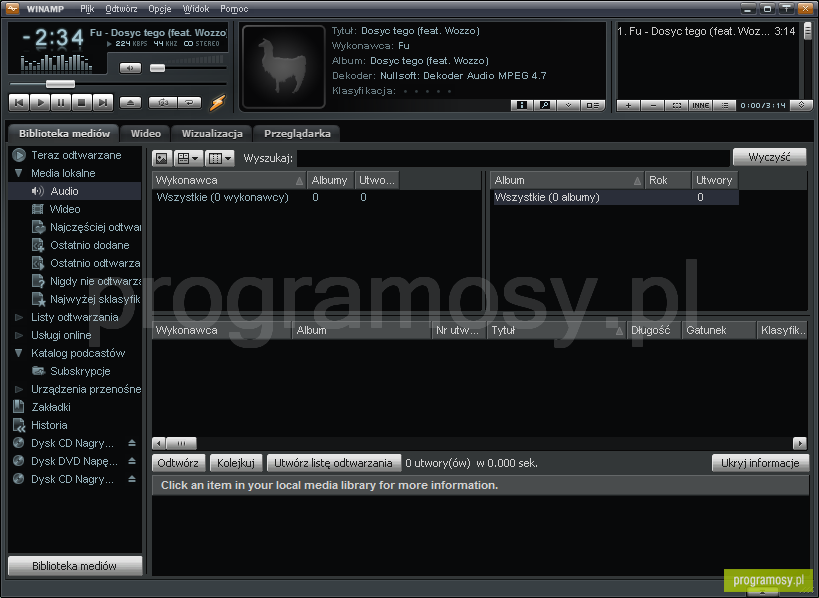
Task: Open the Plik menu
Action: pyautogui.click(x=87, y=9)
